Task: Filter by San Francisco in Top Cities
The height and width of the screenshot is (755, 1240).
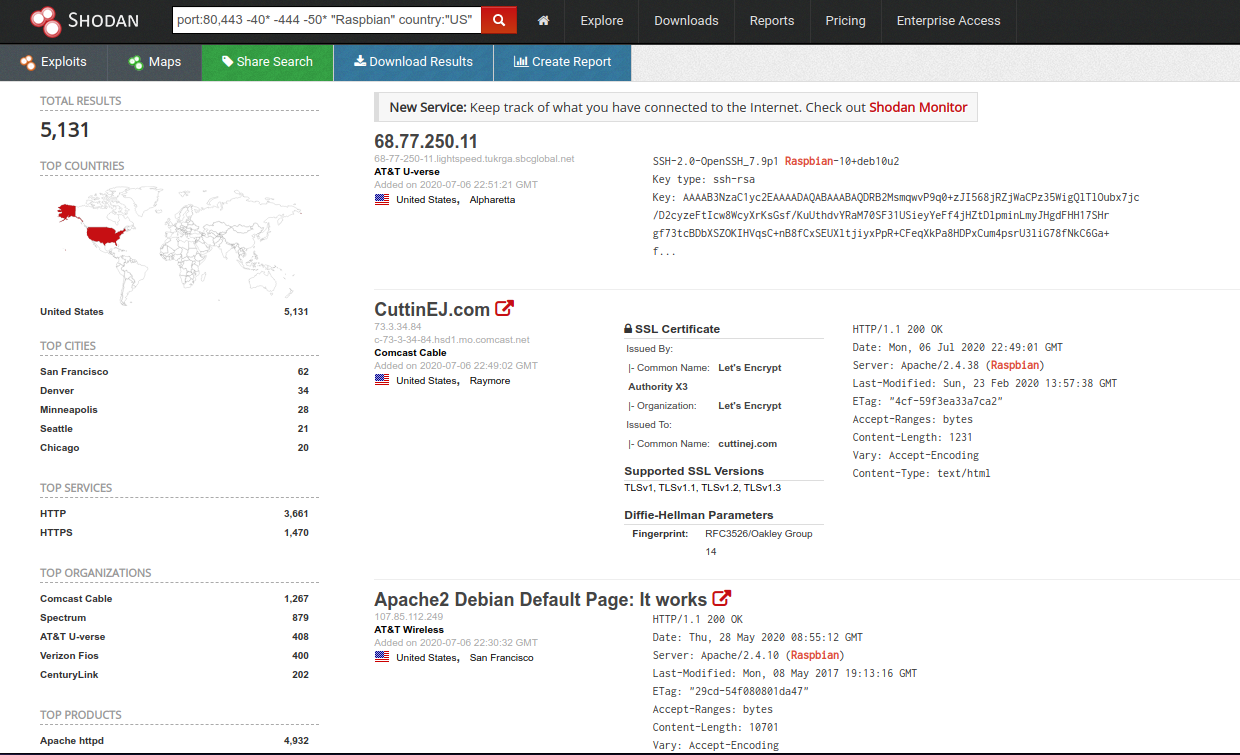Action: (74, 372)
